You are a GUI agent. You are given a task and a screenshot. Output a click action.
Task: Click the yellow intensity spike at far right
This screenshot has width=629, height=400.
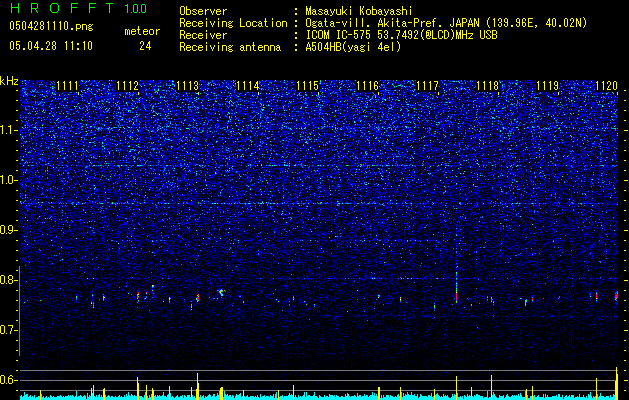pos(617,382)
